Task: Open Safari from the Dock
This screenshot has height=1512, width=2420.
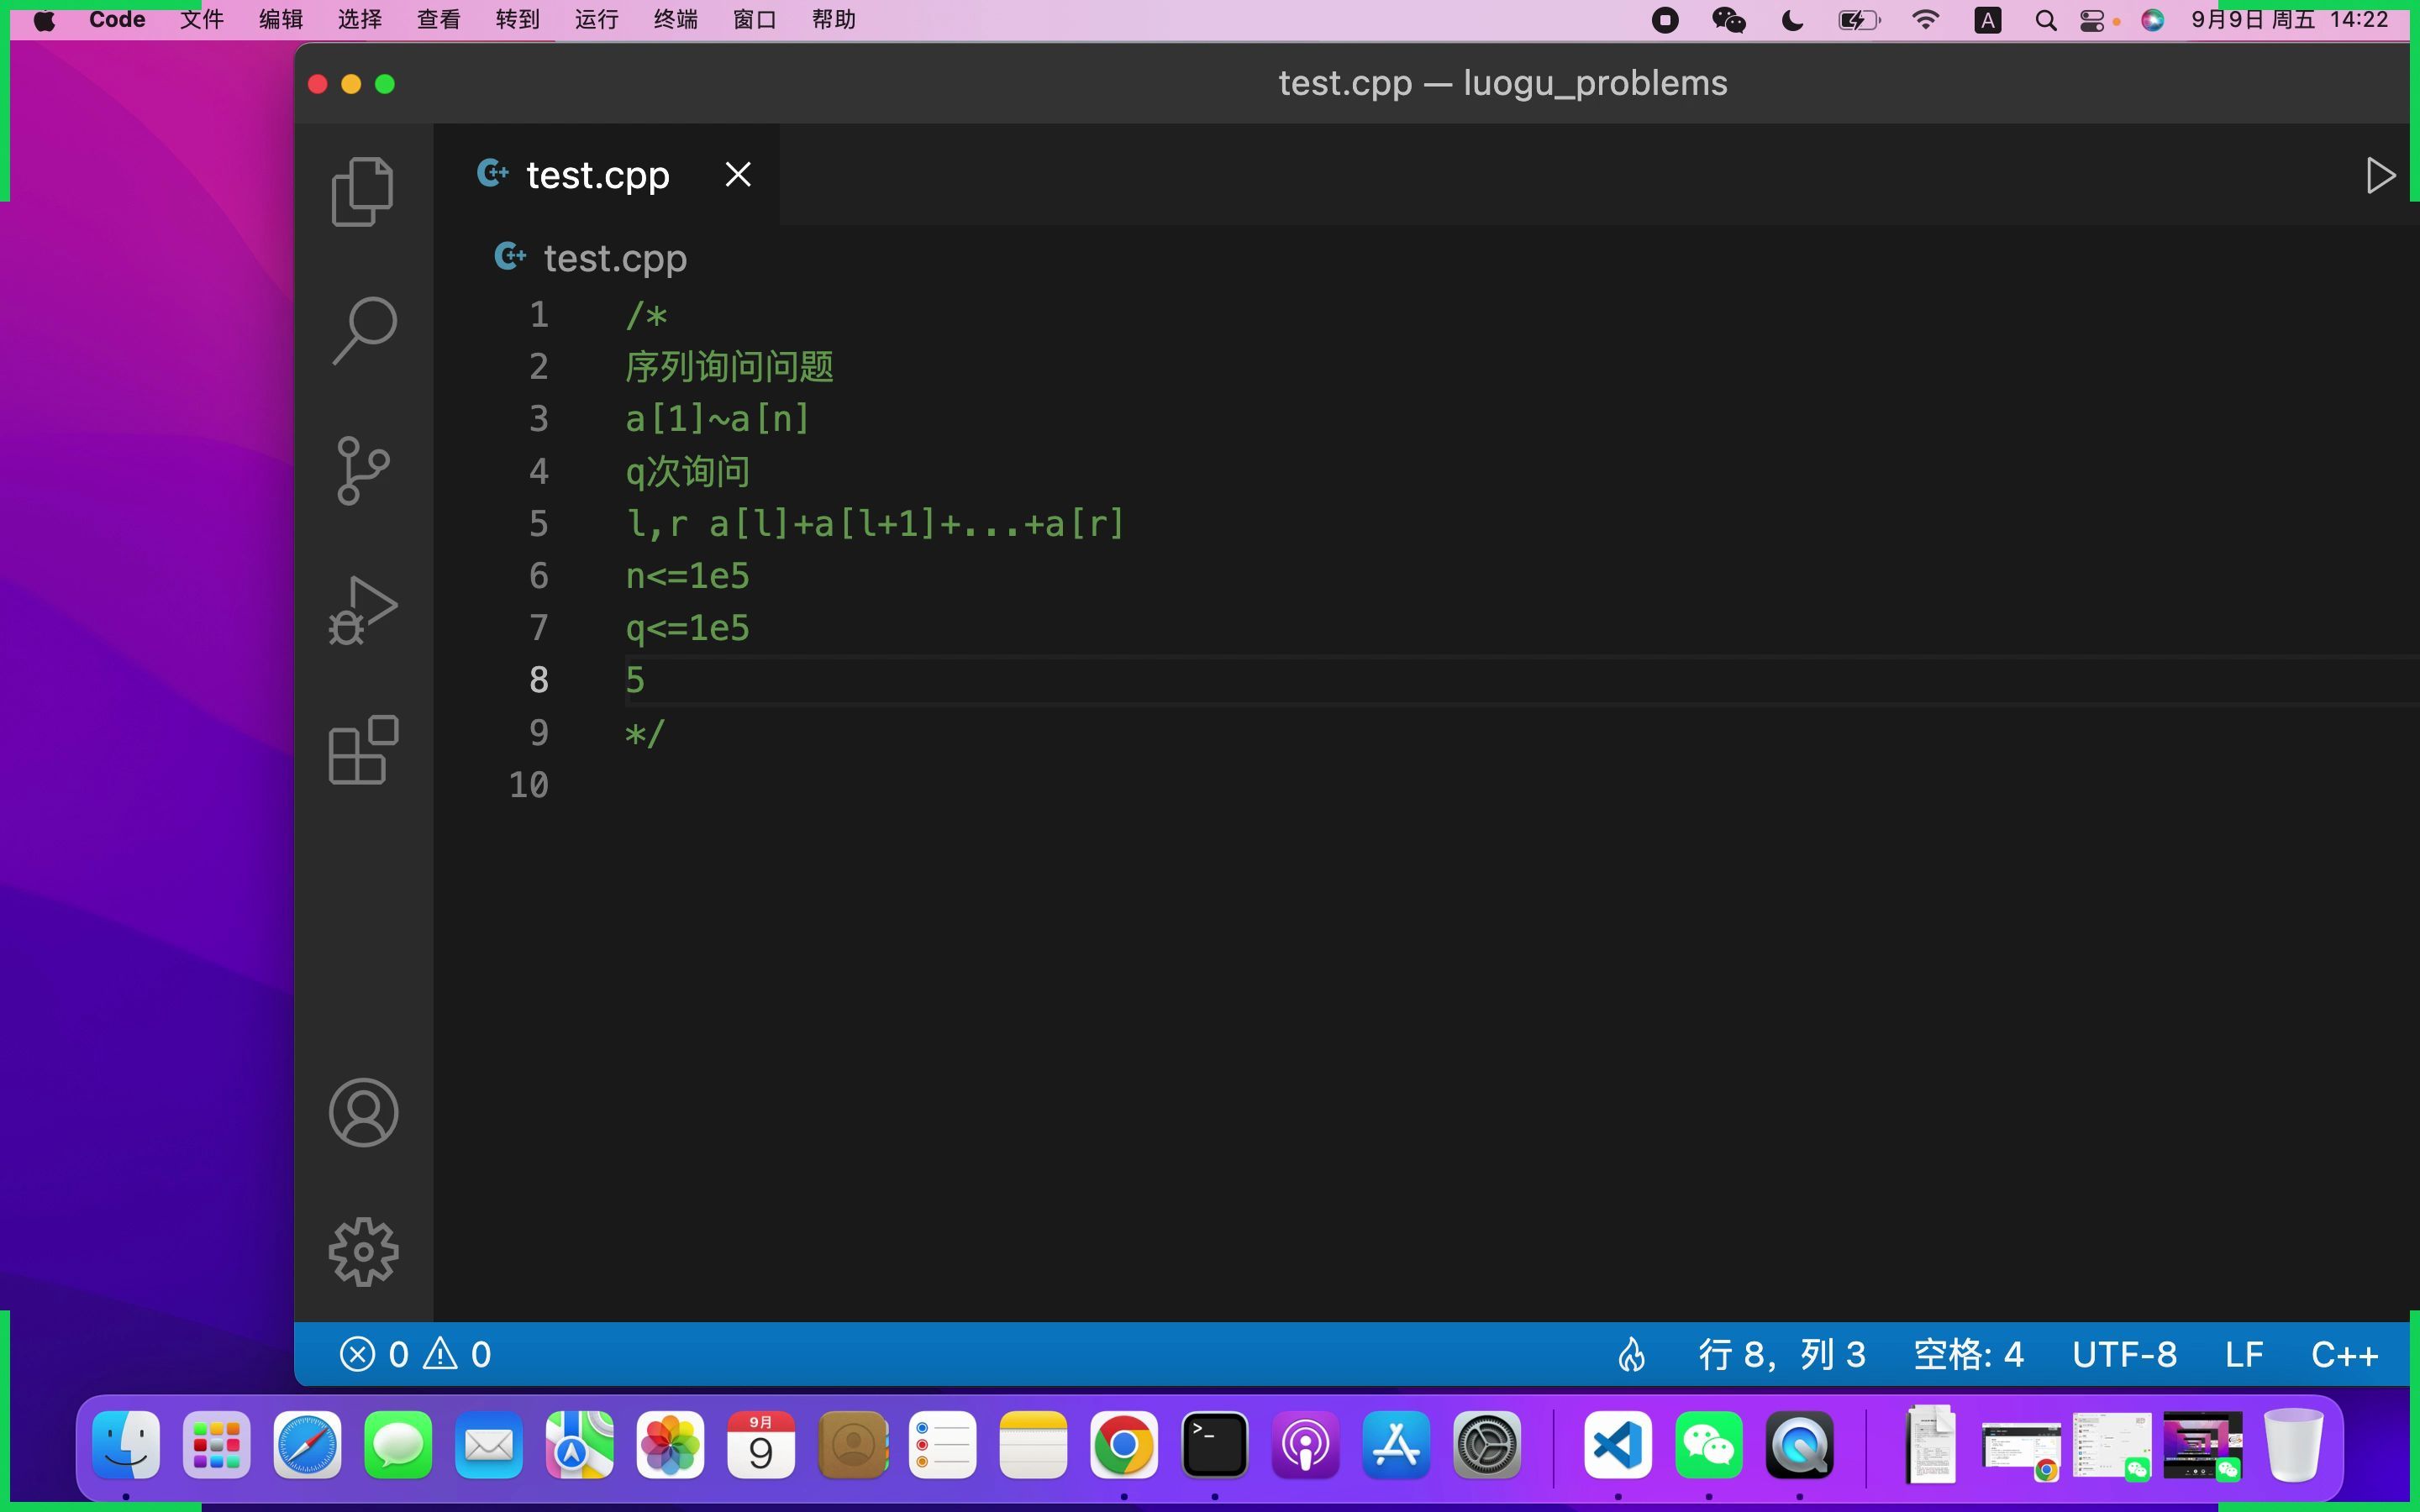Action: 307,1445
